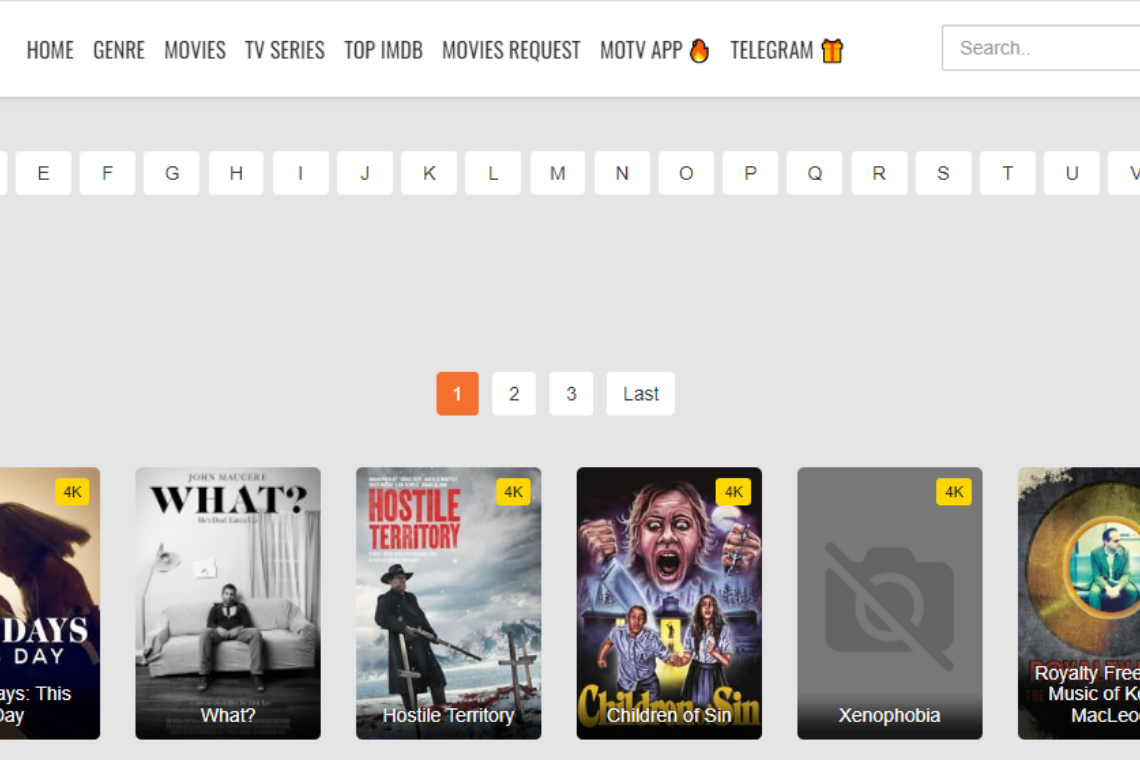This screenshot has height=760, width=1140.
Task: Click the 4K badge on Xenophobia poster
Action: tap(953, 492)
